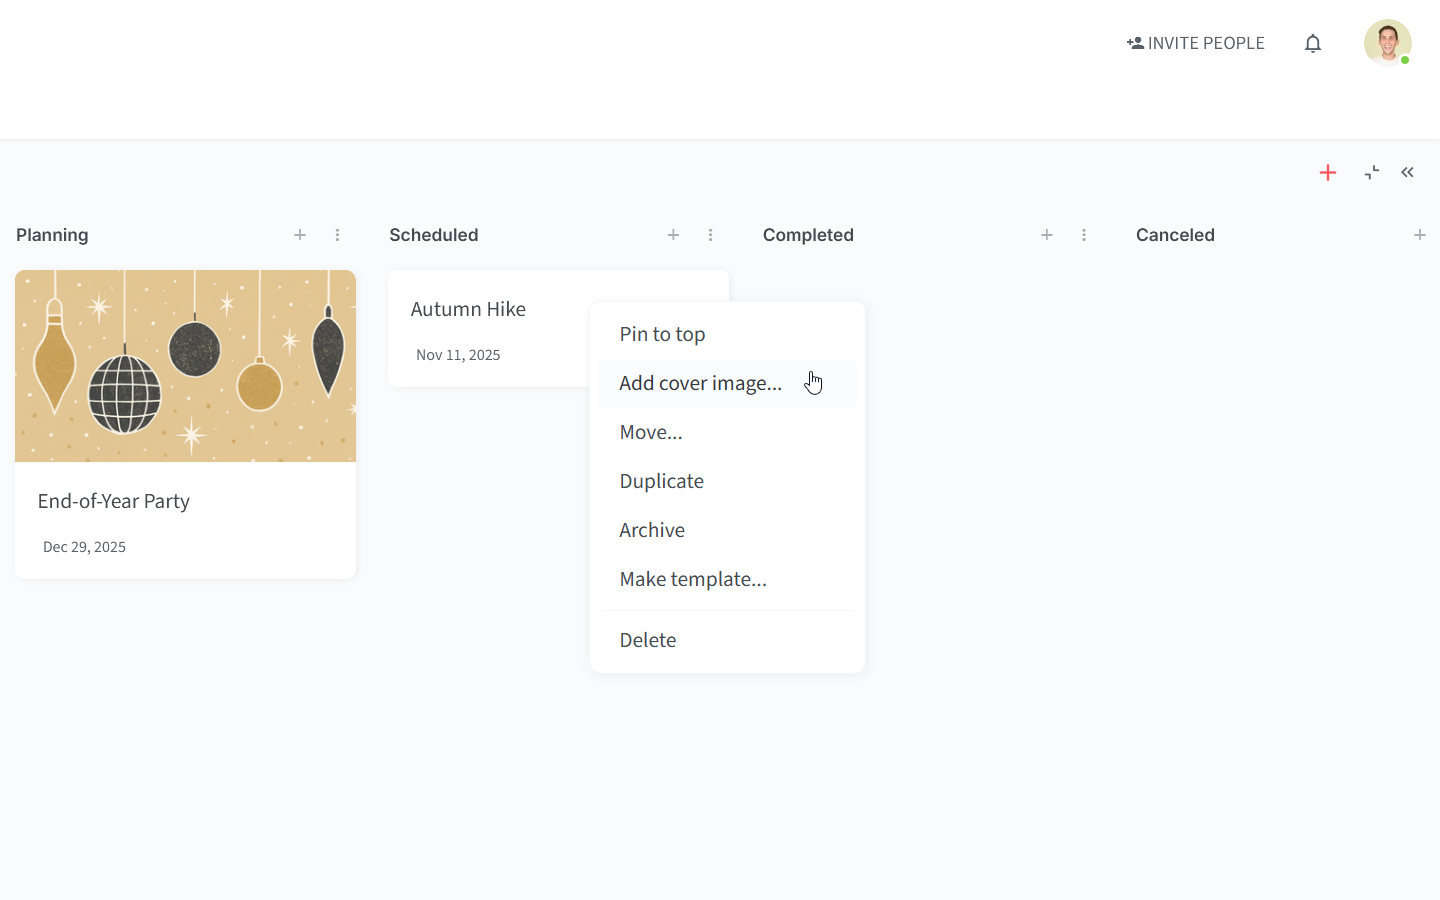1440x900 pixels.
Task: Add a new card using the red plus icon
Action: pyautogui.click(x=1327, y=172)
